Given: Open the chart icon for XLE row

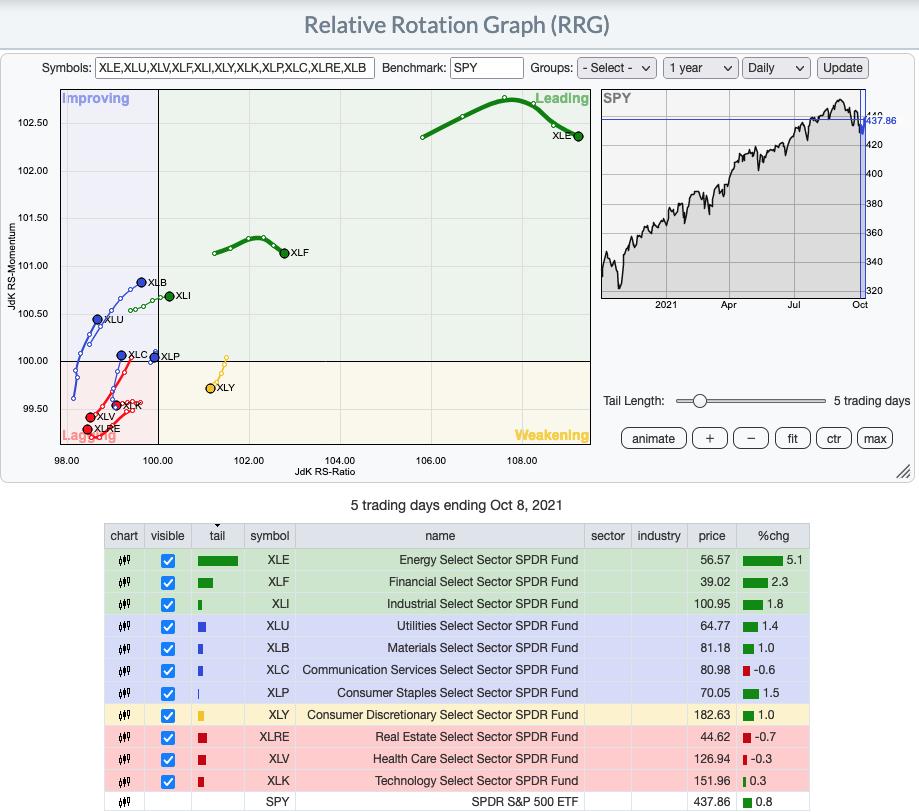Looking at the screenshot, I should tap(124, 560).
